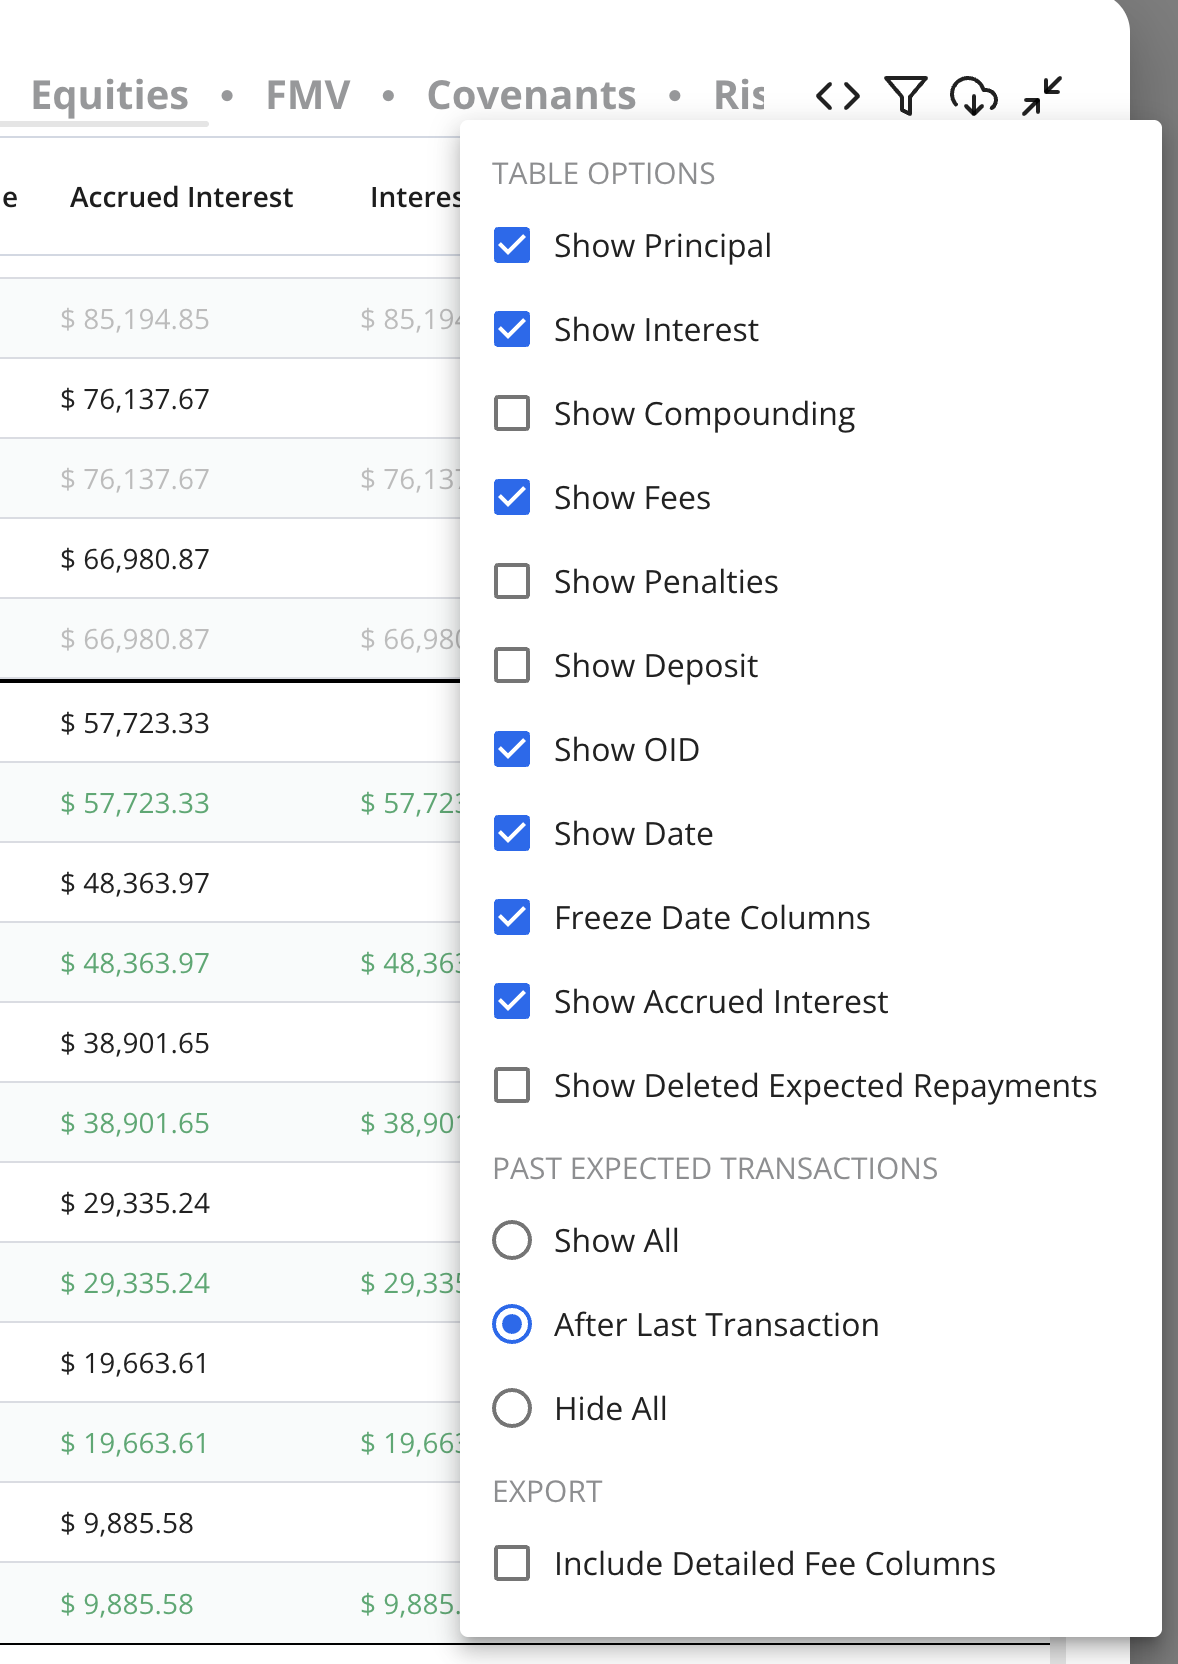Open the FMV tab
The width and height of the screenshot is (1178, 1664).
pyautogui.click(x=308, y=95)
